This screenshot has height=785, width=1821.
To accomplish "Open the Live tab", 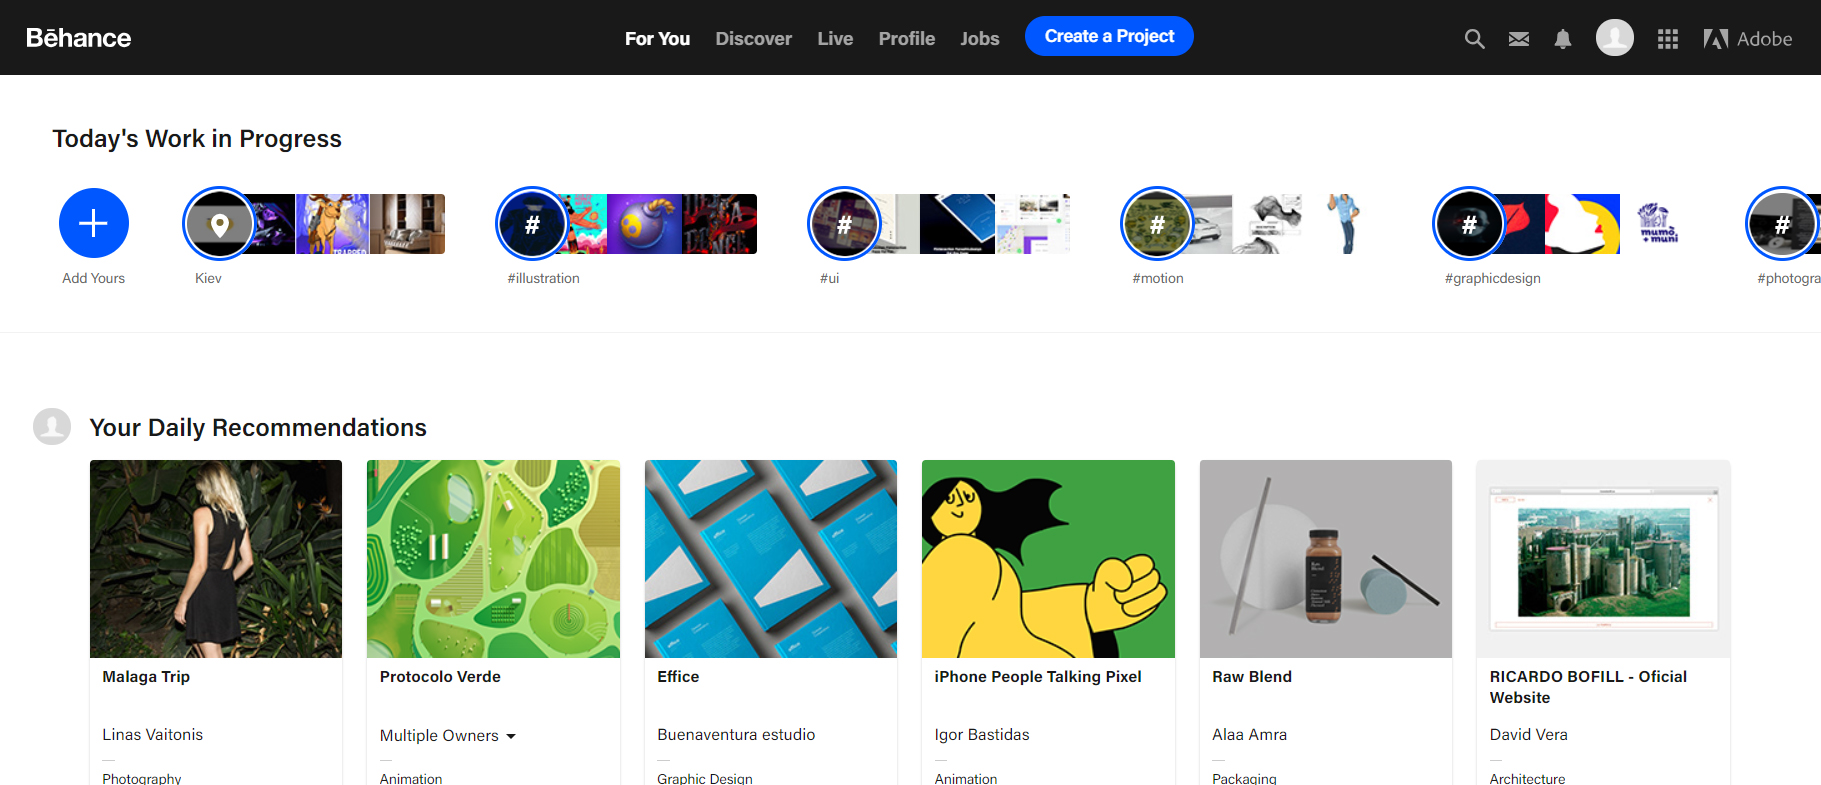I will [x=835, y=39].
